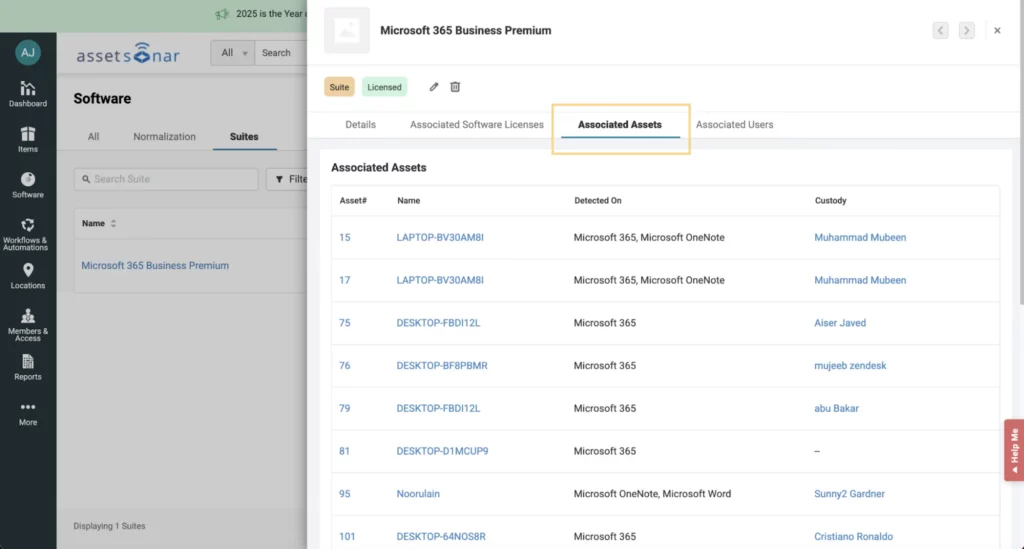Viewport: 1024px width, 549px height.
Task: Click the announcement megaphone icon
Action: tap(222, 14)
